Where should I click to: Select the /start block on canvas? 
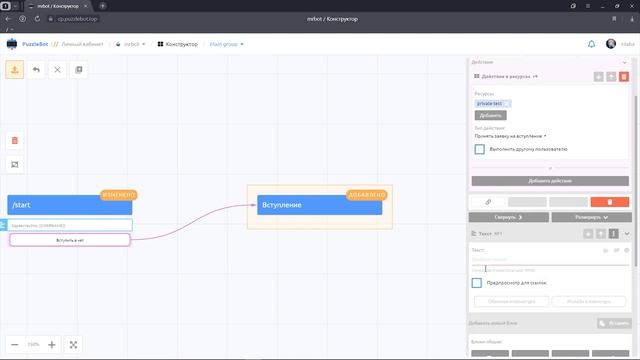pos(70,205)
